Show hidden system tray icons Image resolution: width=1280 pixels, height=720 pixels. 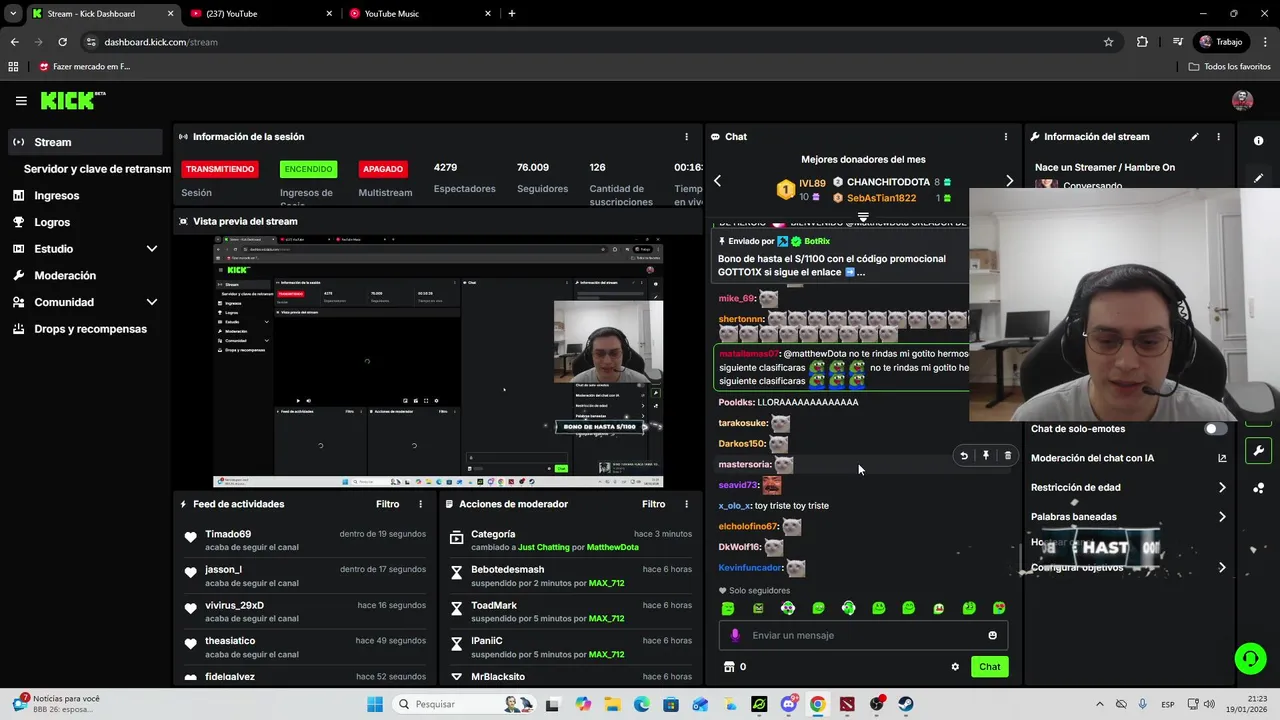click(x=1100, y=704)
